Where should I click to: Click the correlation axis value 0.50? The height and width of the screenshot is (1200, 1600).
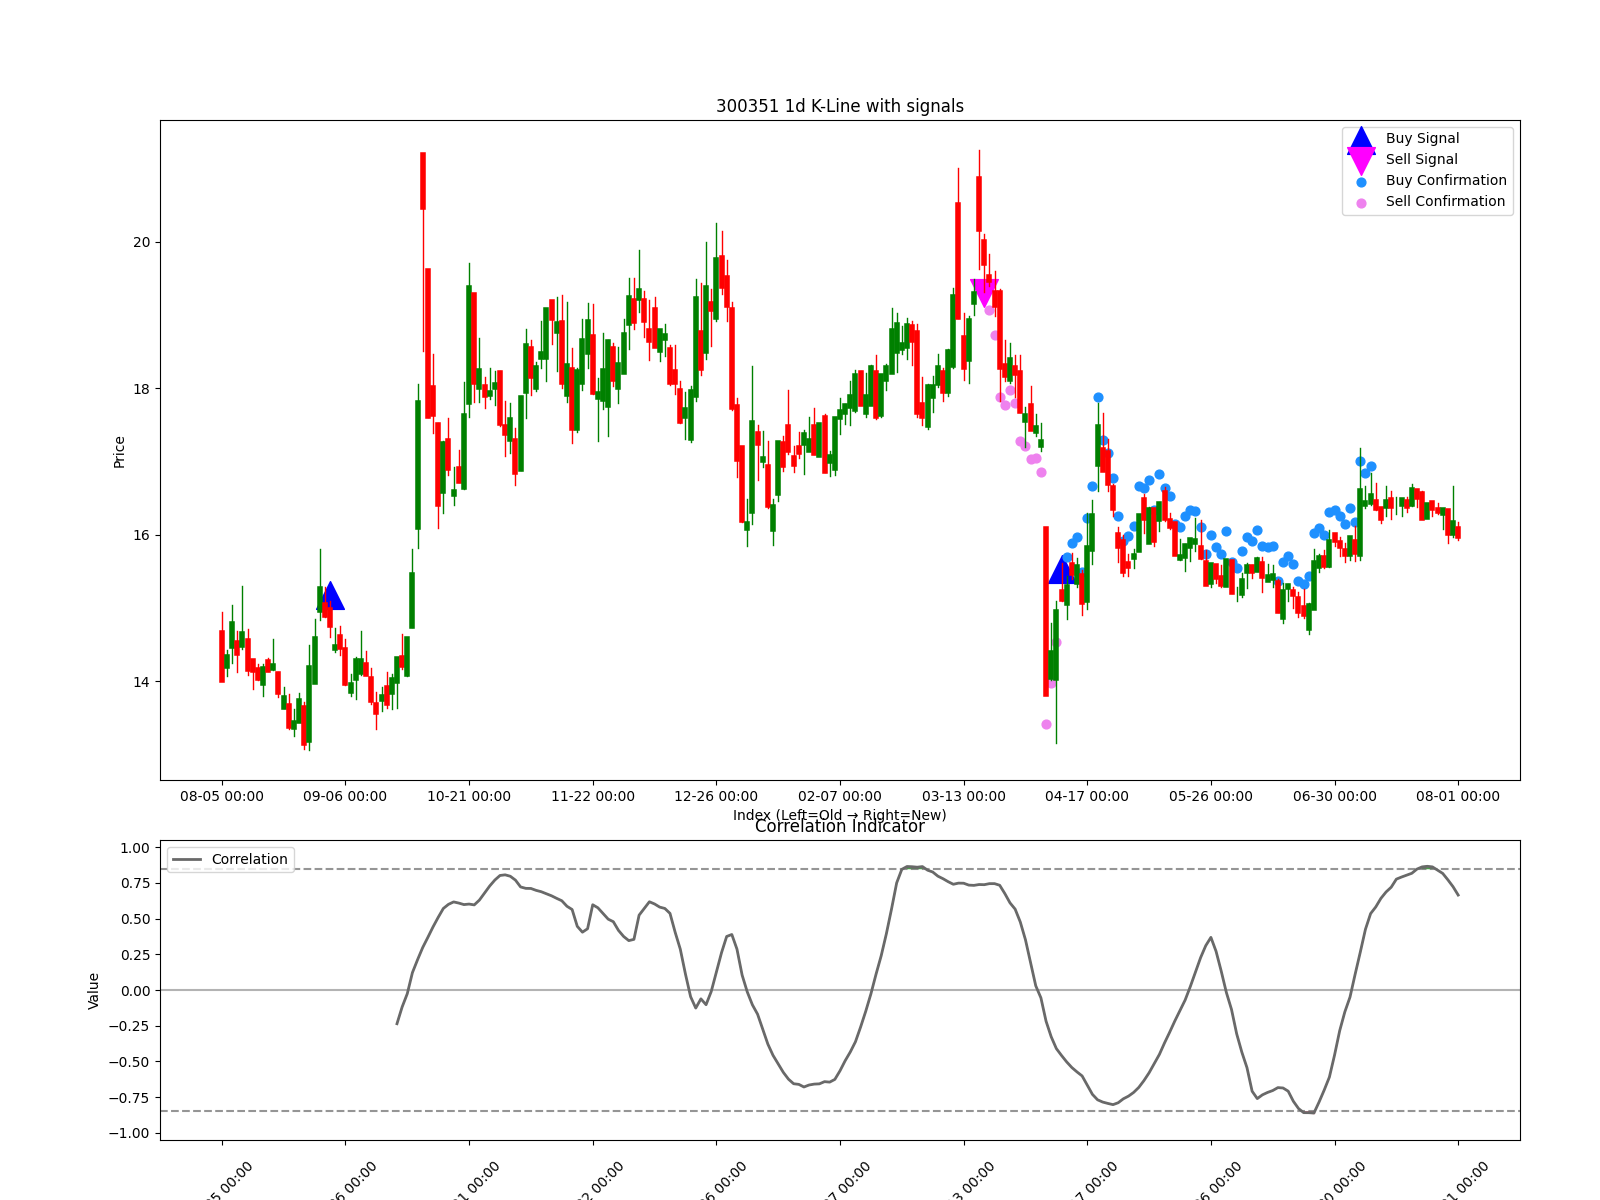point(134,919)
